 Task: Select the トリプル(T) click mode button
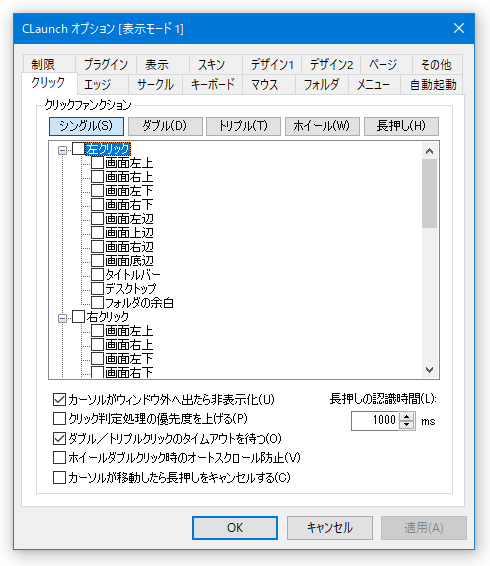[243, 126]
